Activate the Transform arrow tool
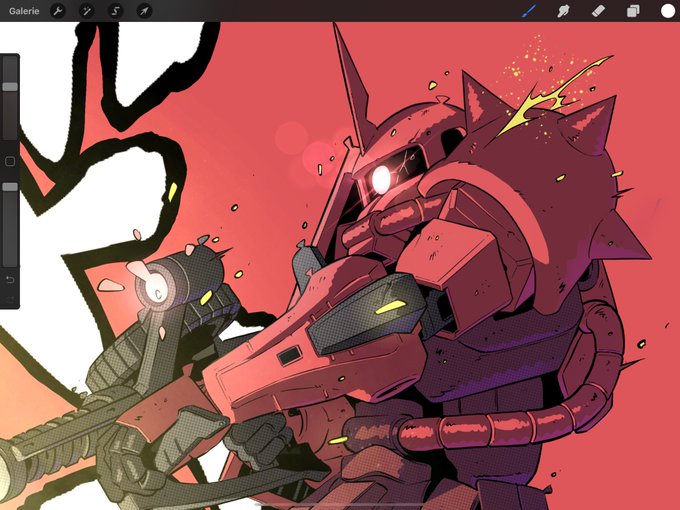This screenshot has height=510, width=680. 144,11
